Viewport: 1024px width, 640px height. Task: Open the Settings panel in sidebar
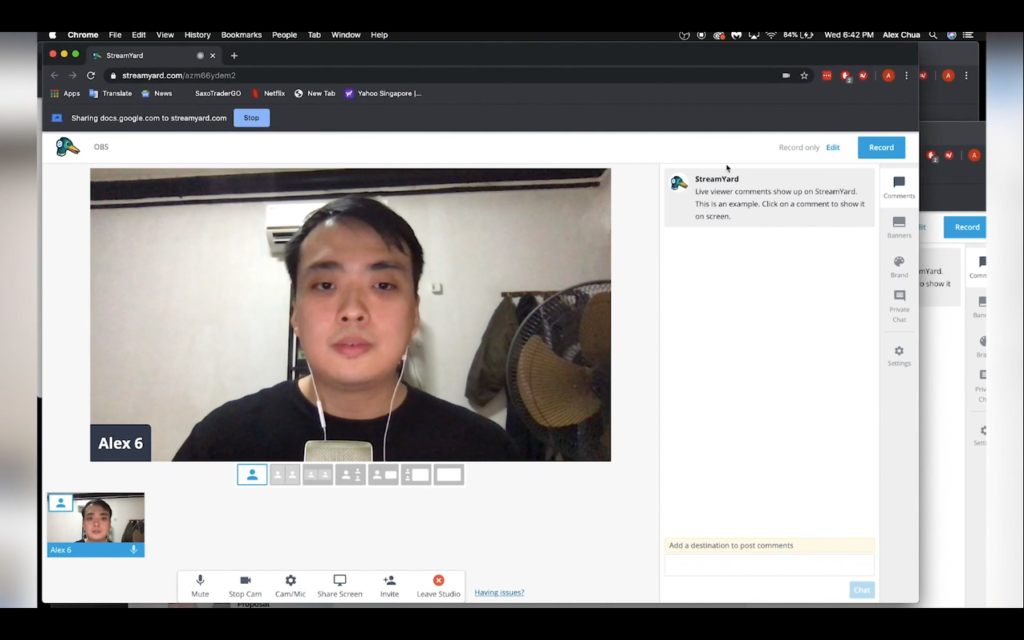coord(899,356)
